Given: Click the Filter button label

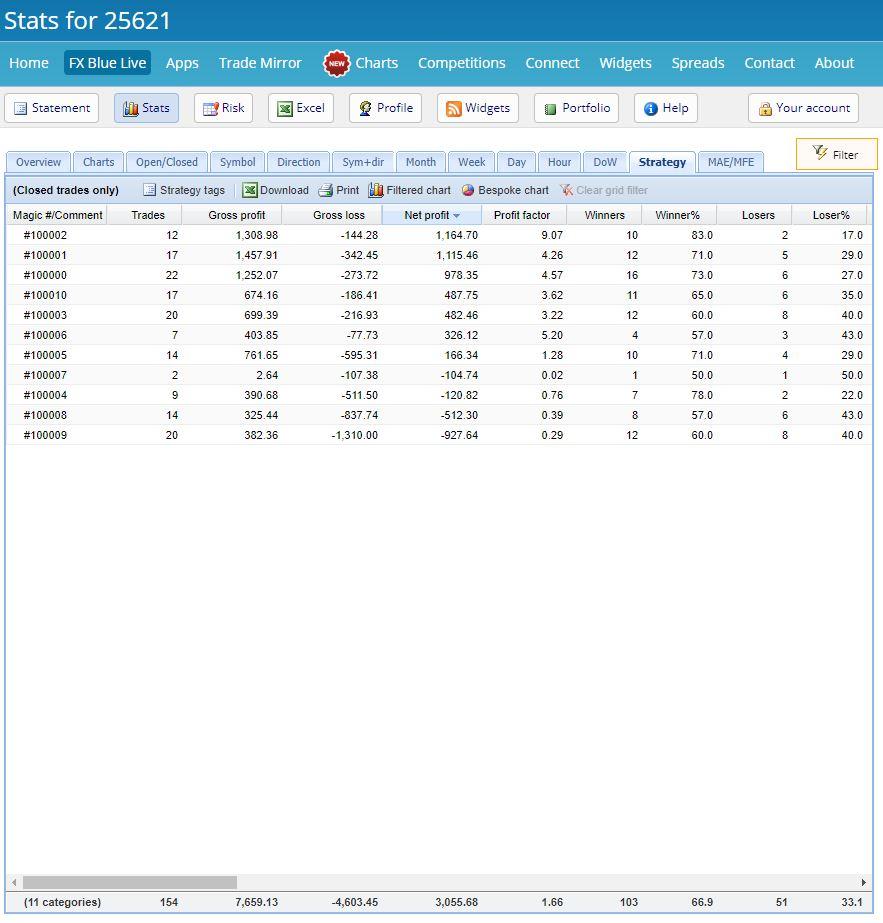Looking at the screenshot, I should 845,155.
